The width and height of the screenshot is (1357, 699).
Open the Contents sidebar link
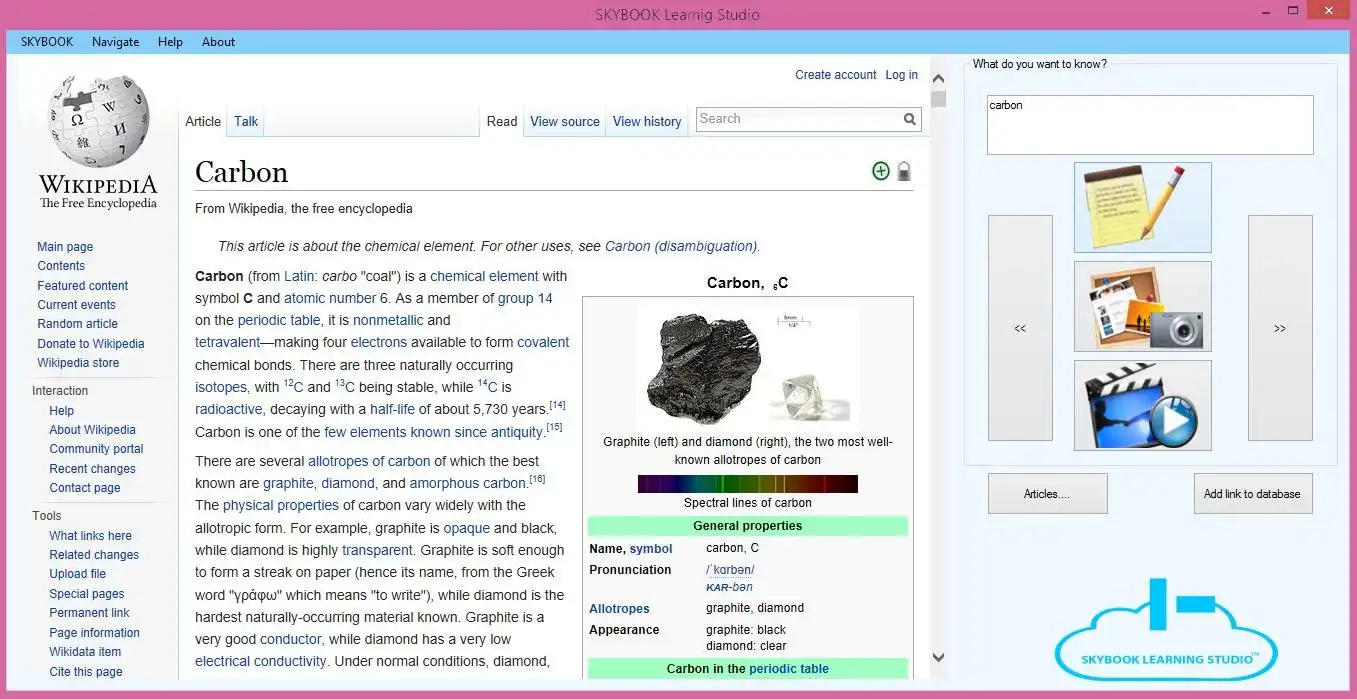click(61, 266)
